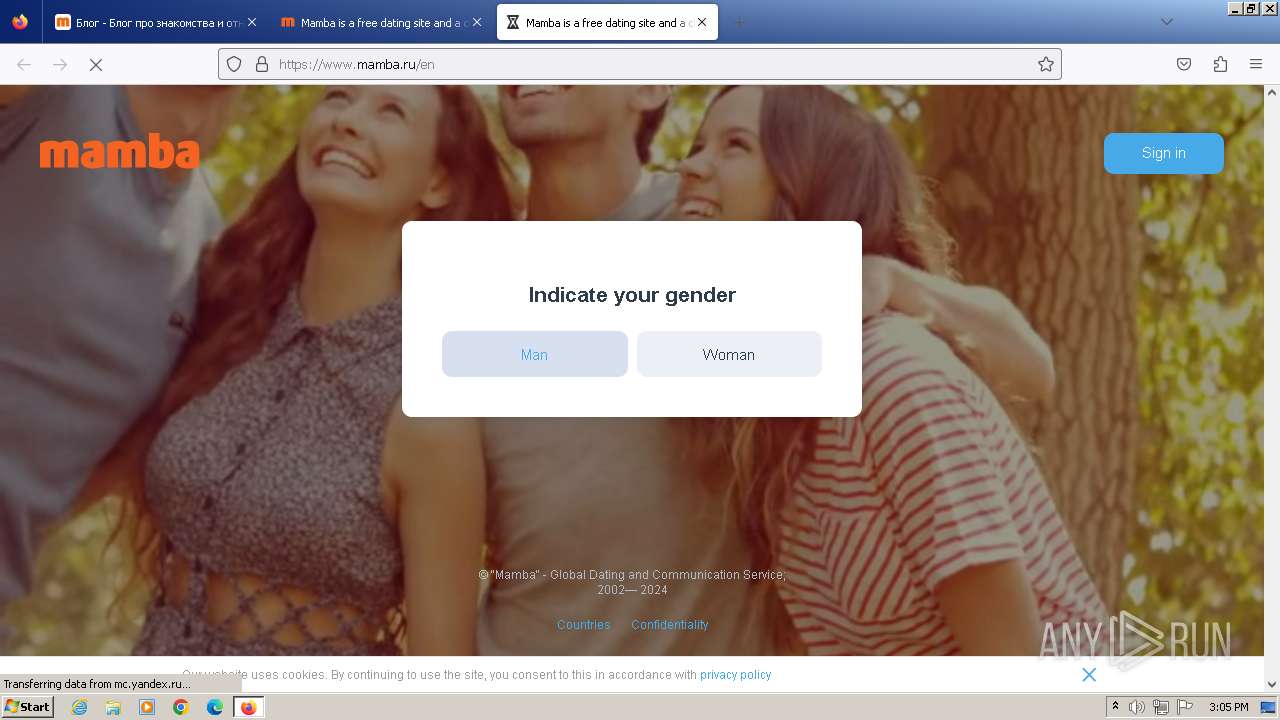Screen dimensions: 1280x720
Task: Open File Explorer from taskbar
Action: [113, 707]
